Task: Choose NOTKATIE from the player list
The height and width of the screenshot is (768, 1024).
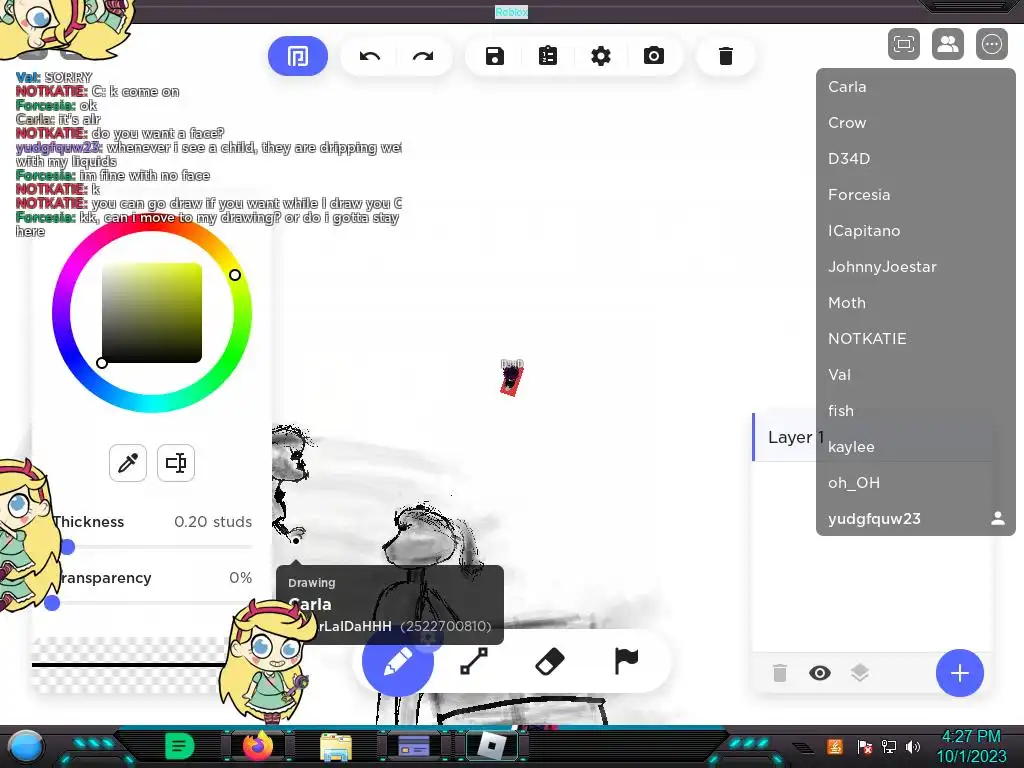Action: pos(916,338)
